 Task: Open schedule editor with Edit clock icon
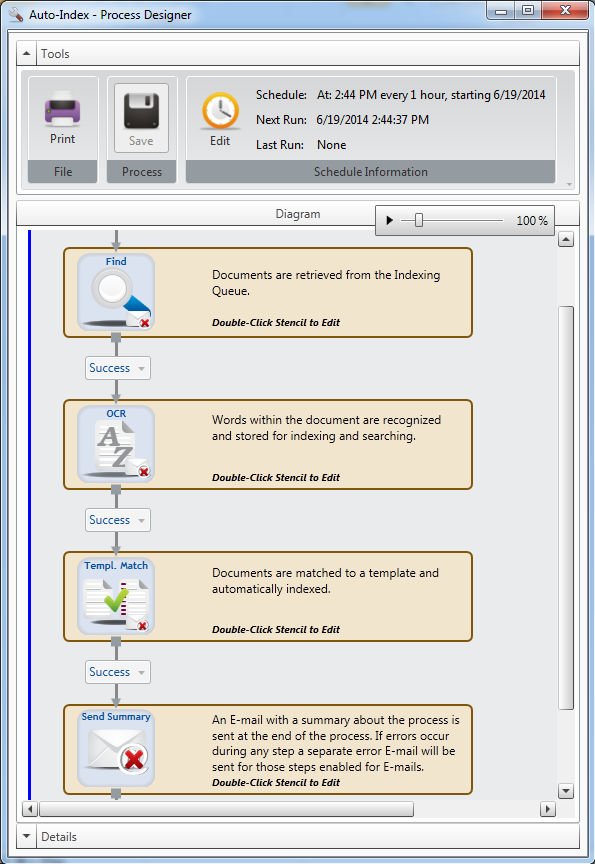tap(220, 111)
